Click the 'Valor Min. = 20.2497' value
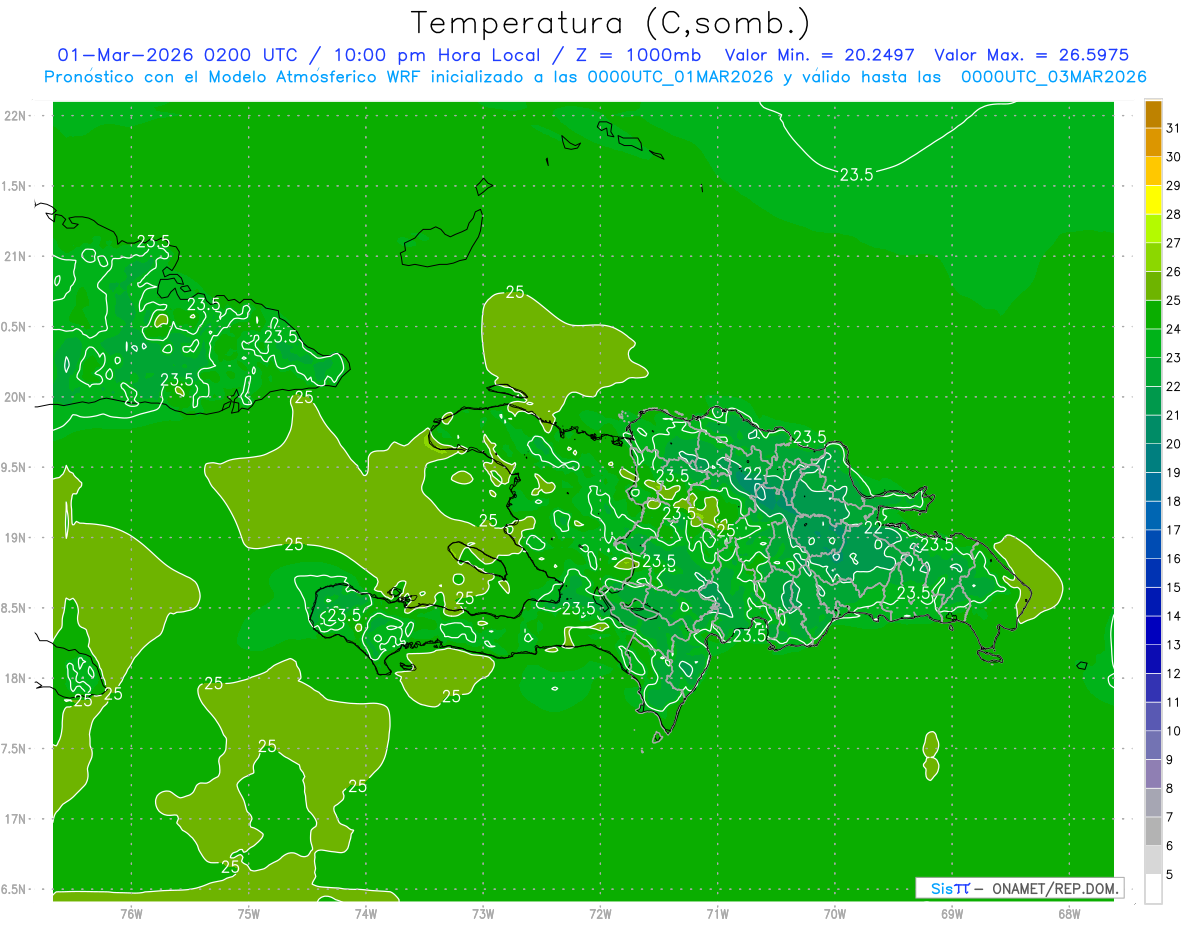Image resolution: width=1200 pixels, height=927 pixels. coord(819,55)
